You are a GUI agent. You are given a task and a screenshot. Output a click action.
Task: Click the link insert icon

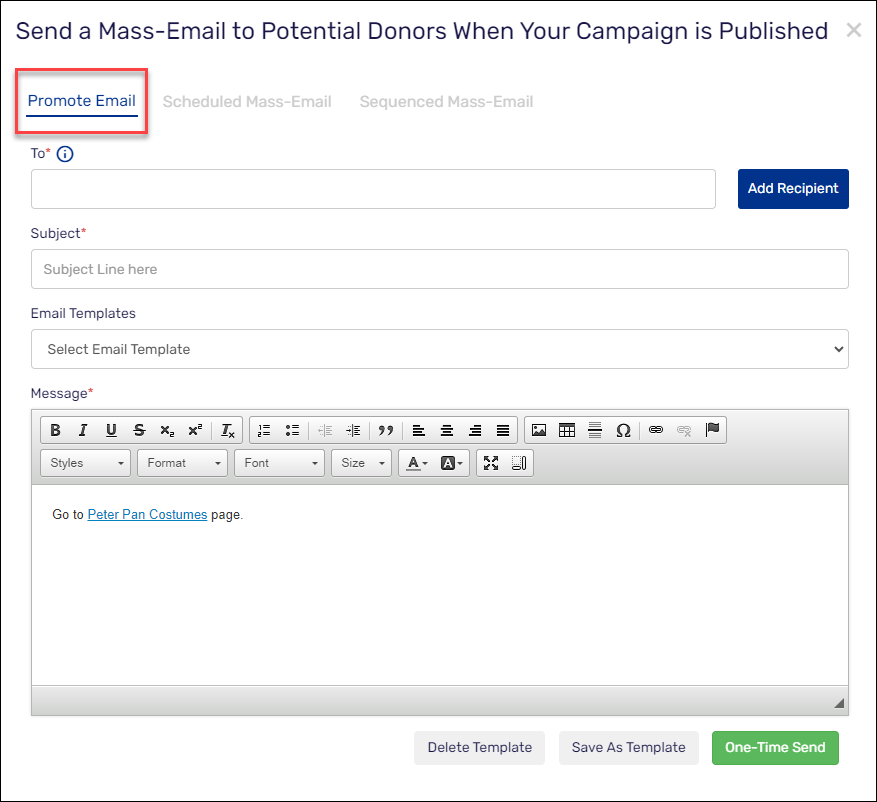tap(656, 430)
